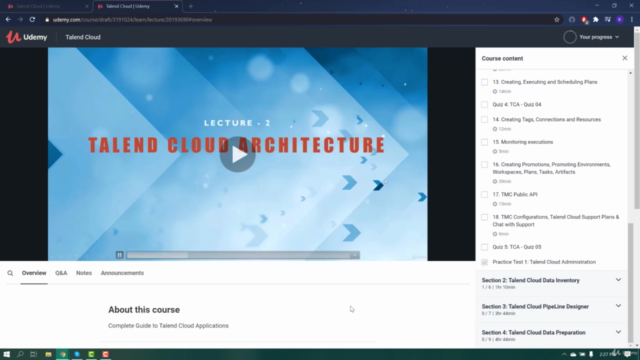
Task: Check lecture 14 Creating Tags, Connections
Action: pos(484,120)
